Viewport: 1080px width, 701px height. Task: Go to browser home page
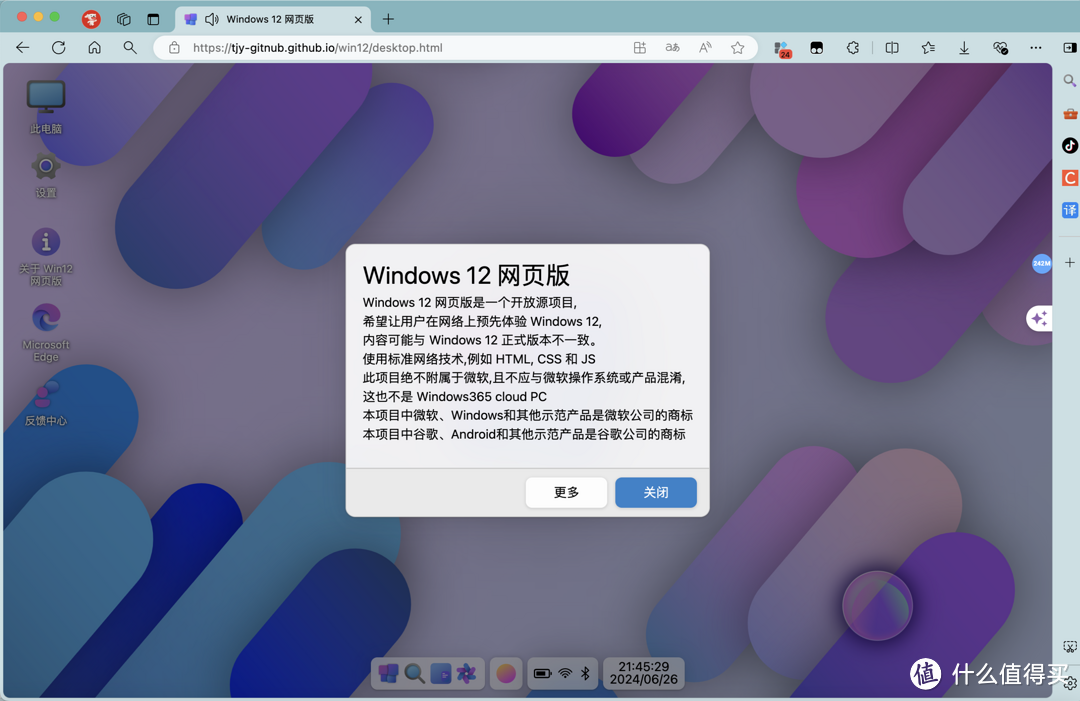[94, 48]
